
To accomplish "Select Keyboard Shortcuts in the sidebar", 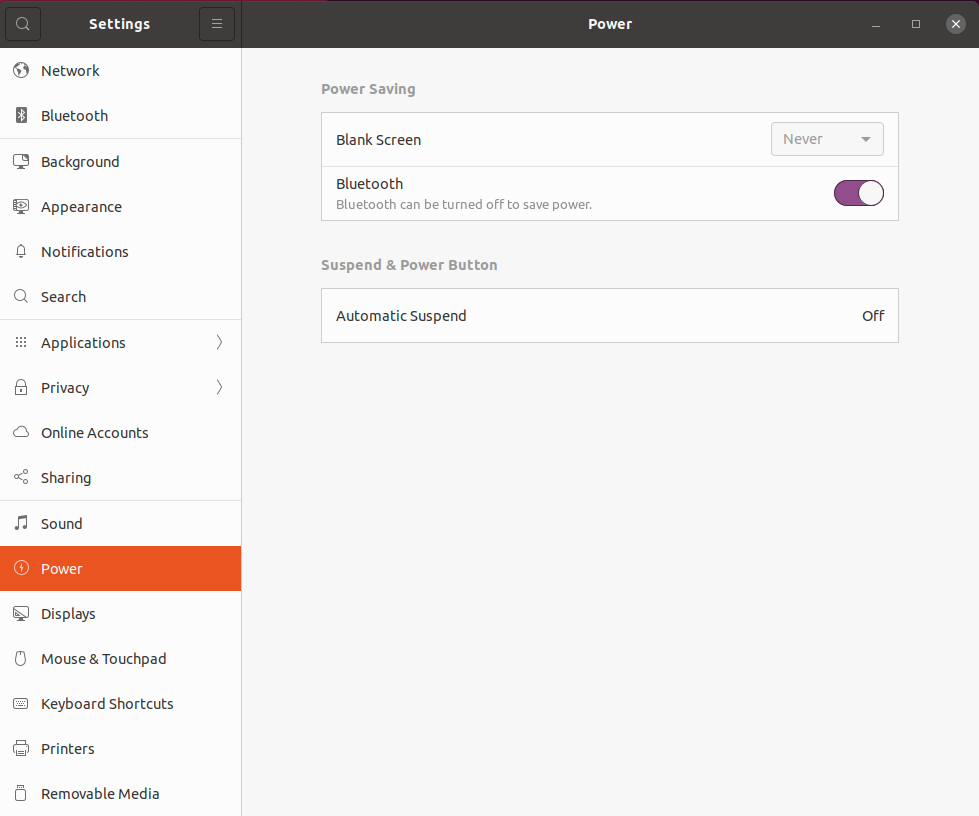I will coord(107,703).
